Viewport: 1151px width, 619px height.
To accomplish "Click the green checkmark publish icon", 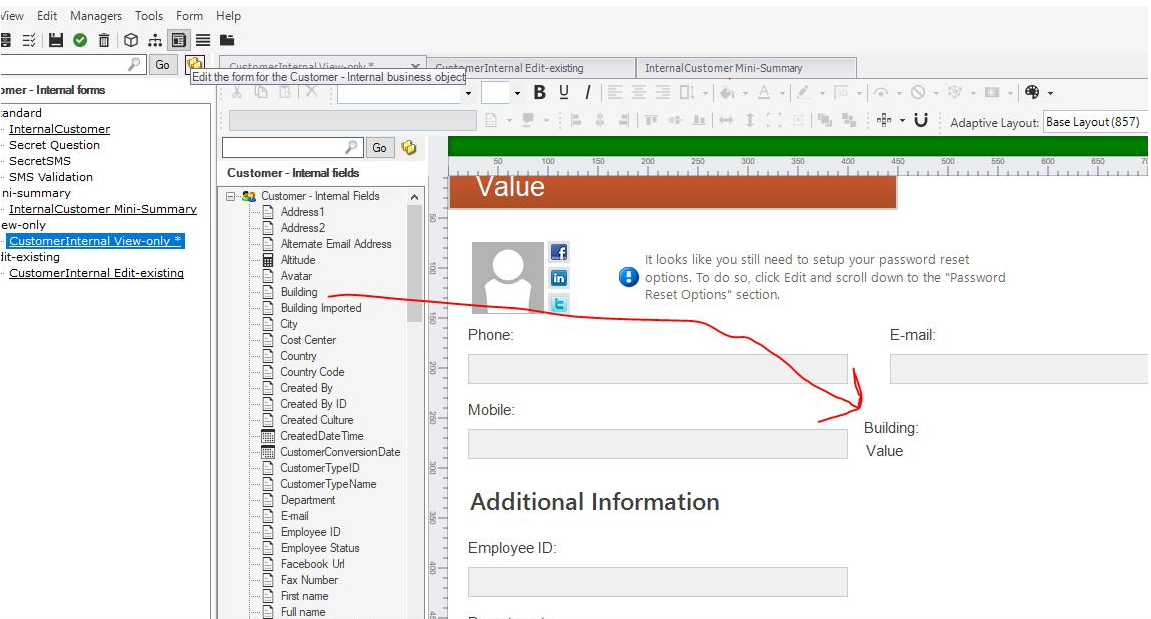I will click(80, 40).
